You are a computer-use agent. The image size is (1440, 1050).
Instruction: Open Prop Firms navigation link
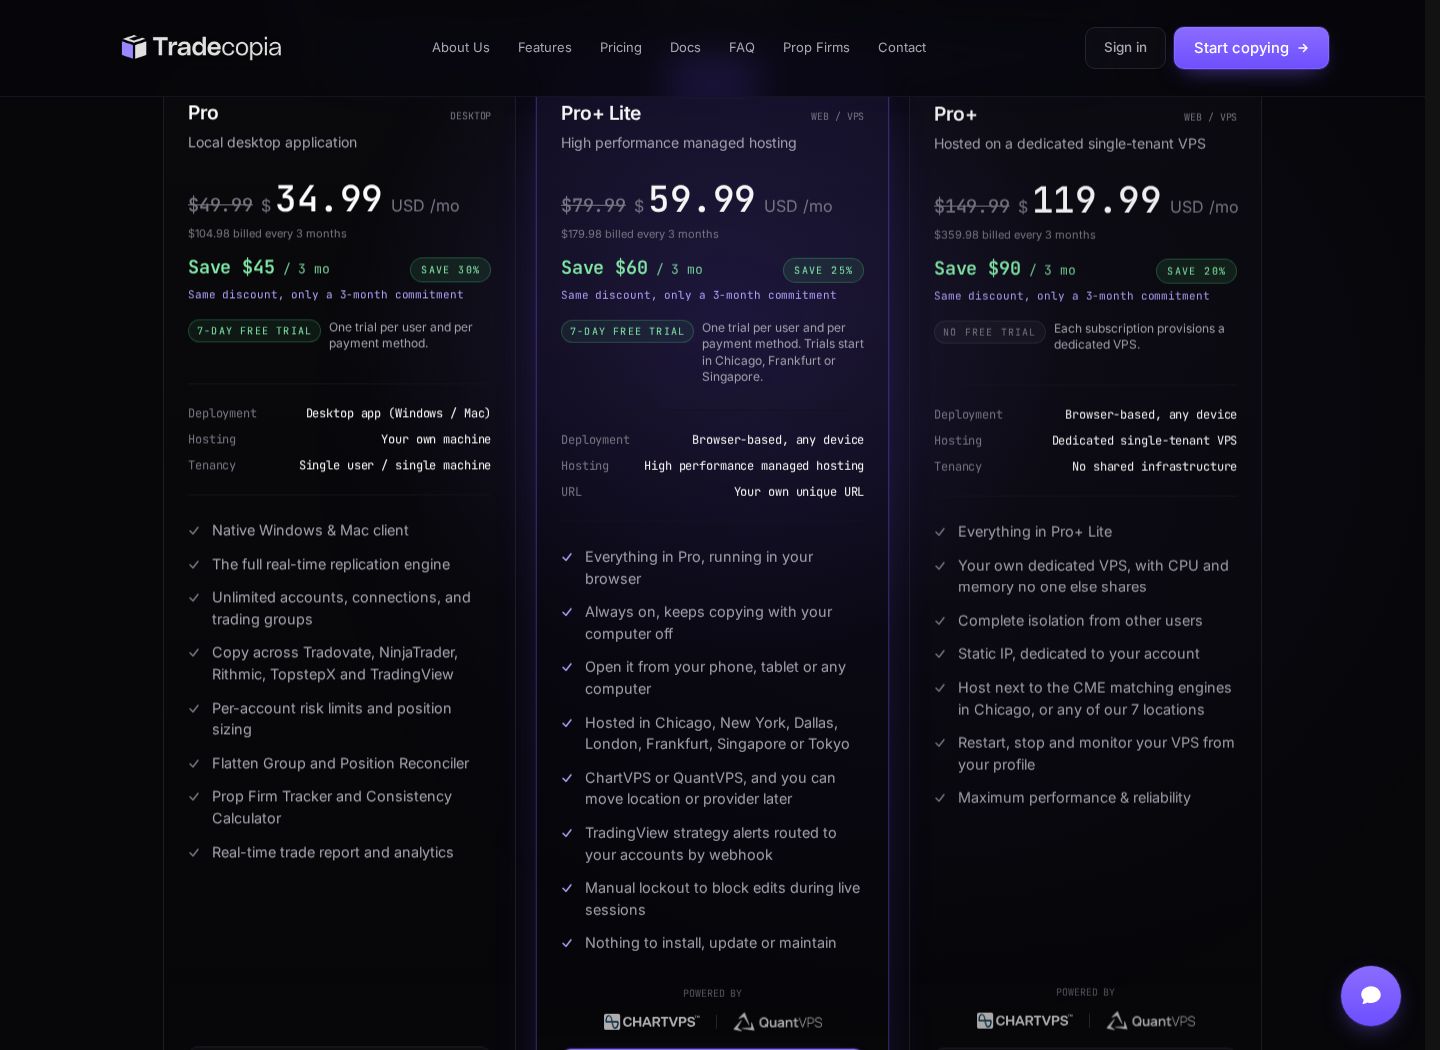coord(816,48)
